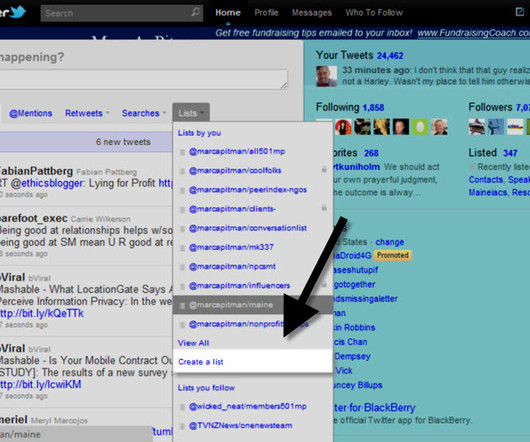Open the www.FundraisingCoach.com link
Screen dimensions: 530x442
(x=474, y=33)
